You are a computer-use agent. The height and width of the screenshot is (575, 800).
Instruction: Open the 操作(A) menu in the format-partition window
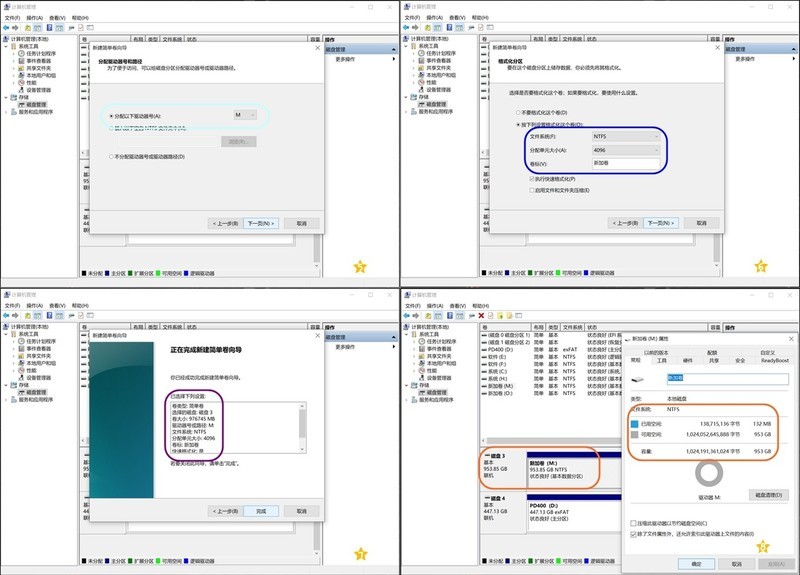pos(435,18)
